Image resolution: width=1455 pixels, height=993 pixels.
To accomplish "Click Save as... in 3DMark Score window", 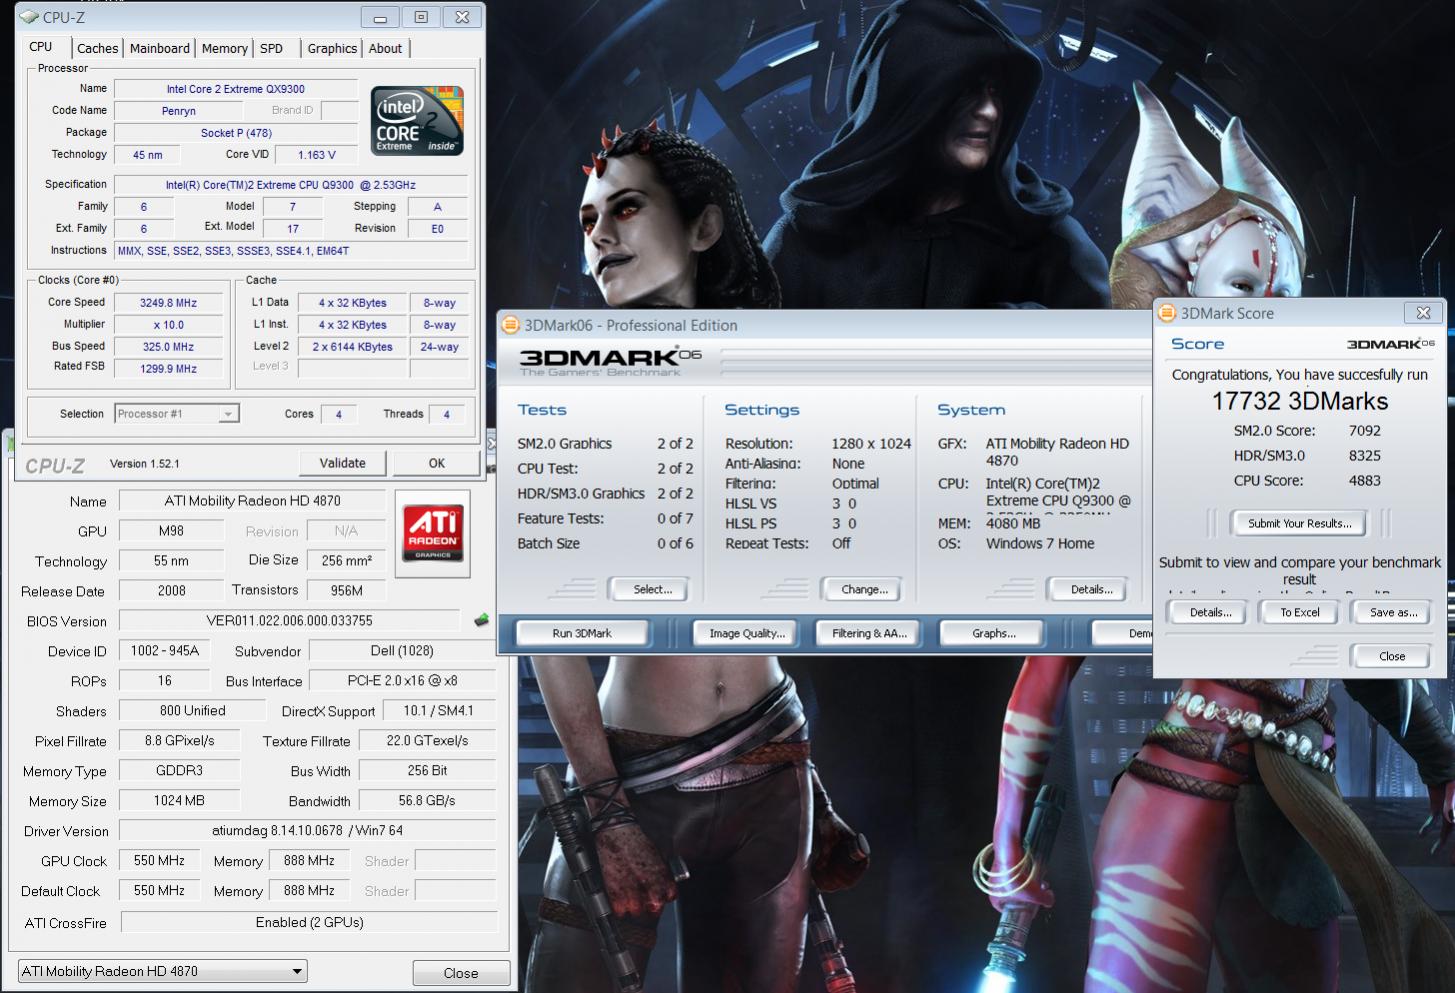I will 1393,612.
